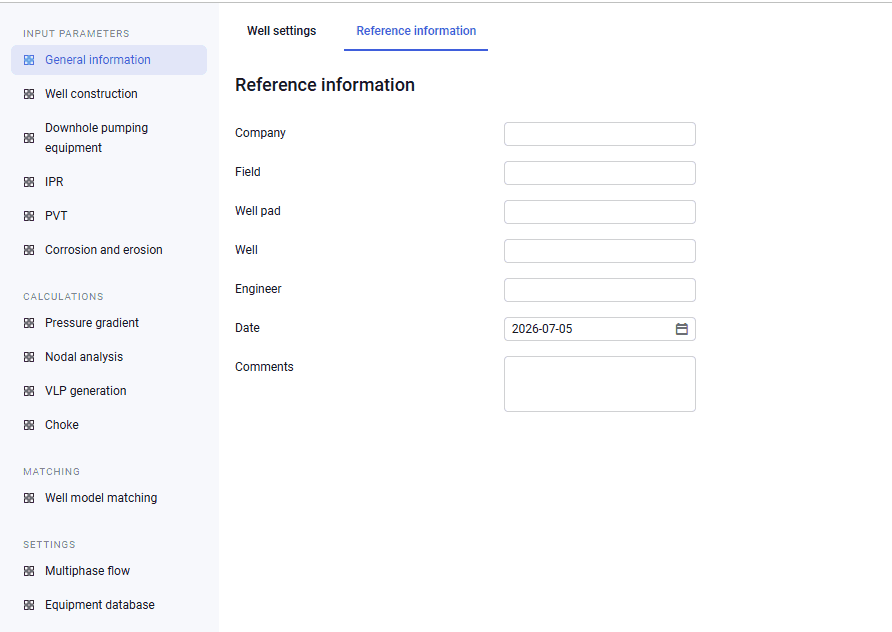Open the calendar picker in Date field
The image size is (892, 632).
tap(682, 329)
